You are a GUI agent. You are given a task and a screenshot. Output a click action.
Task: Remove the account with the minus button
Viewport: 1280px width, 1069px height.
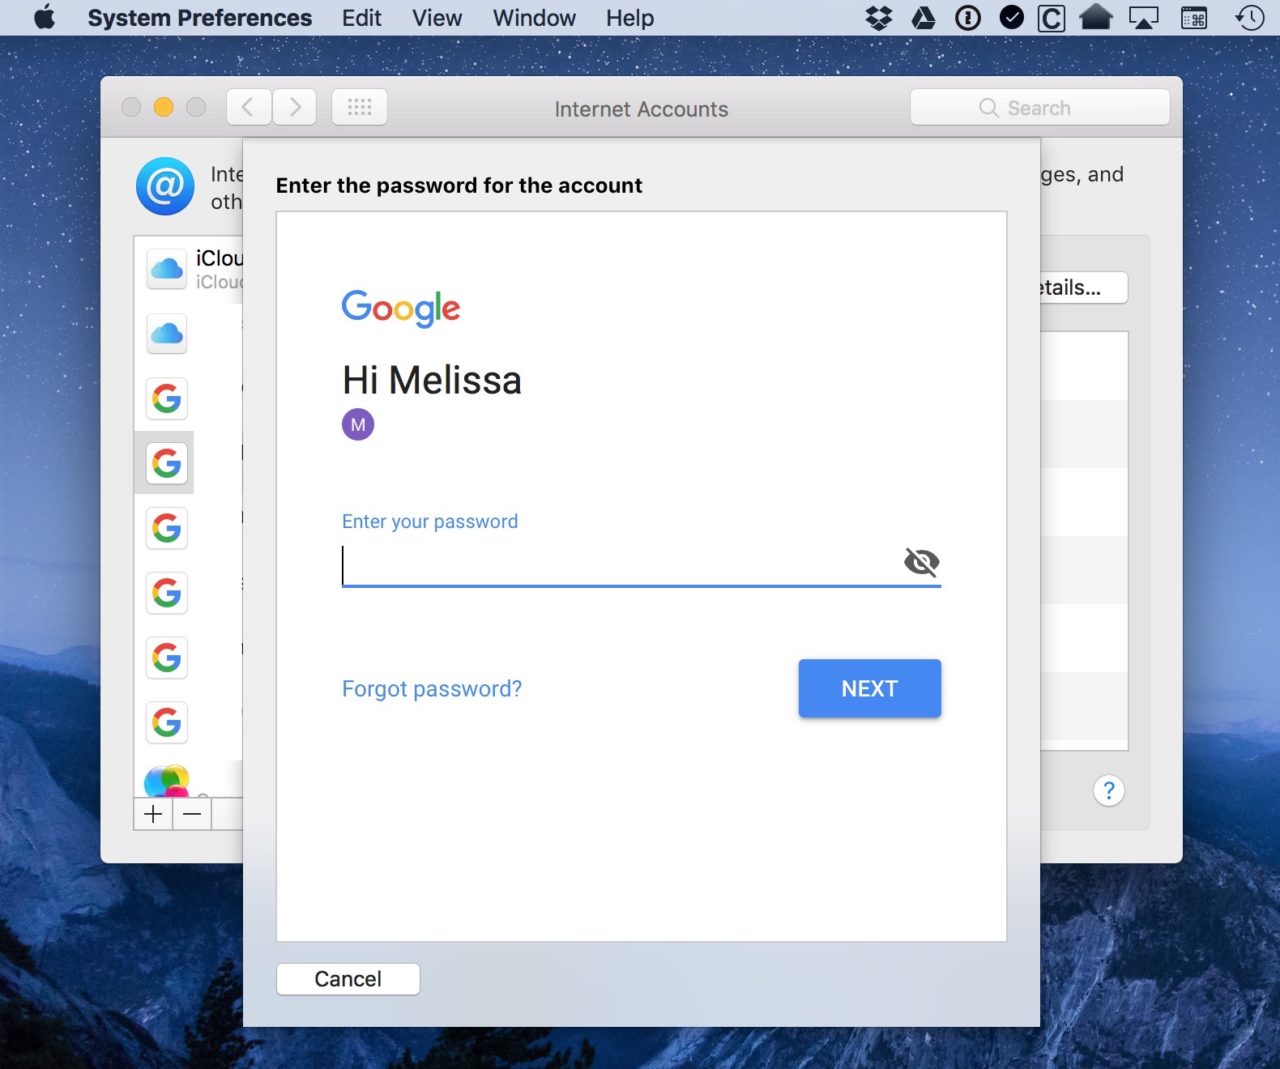tap(192, 814)
